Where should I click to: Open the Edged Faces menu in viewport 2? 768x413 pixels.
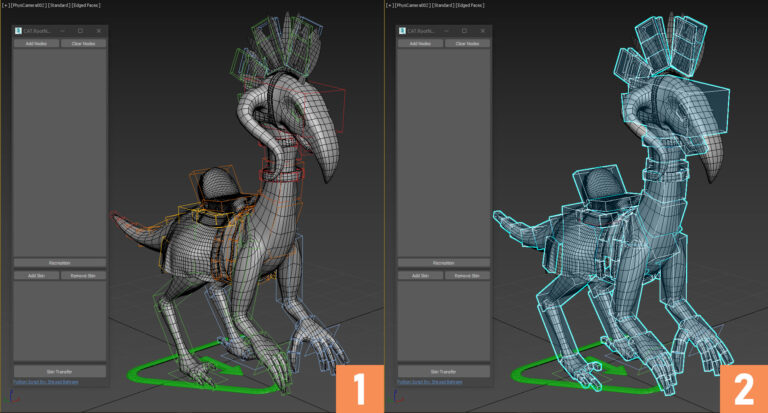click(470, 5)
